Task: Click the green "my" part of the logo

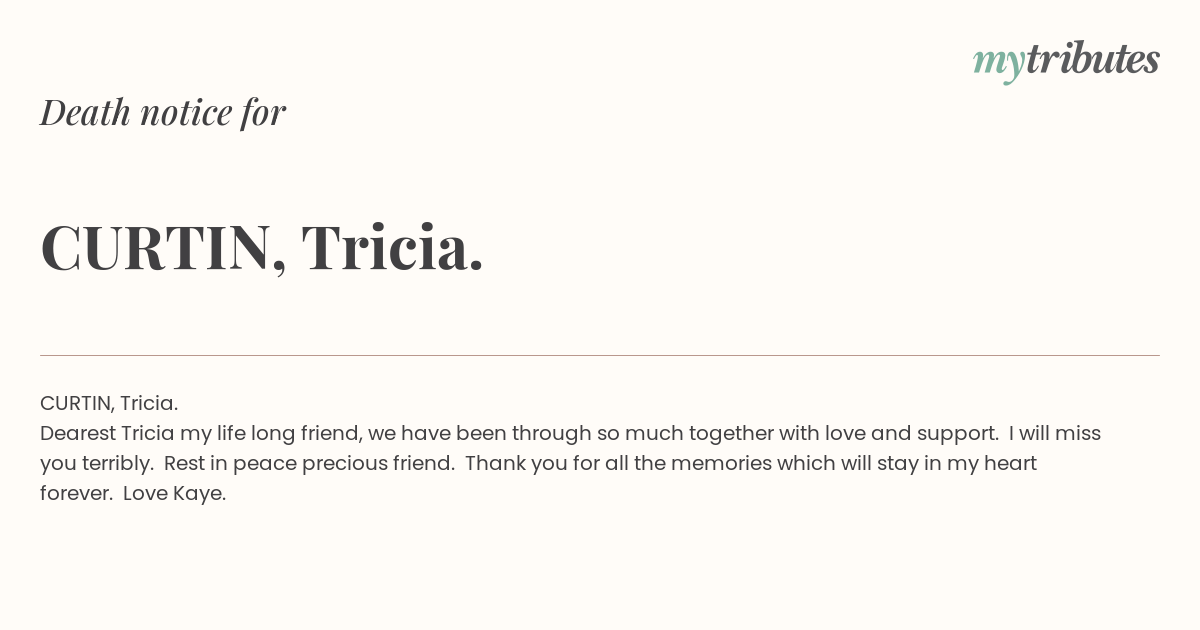Action: coord(999,64)
